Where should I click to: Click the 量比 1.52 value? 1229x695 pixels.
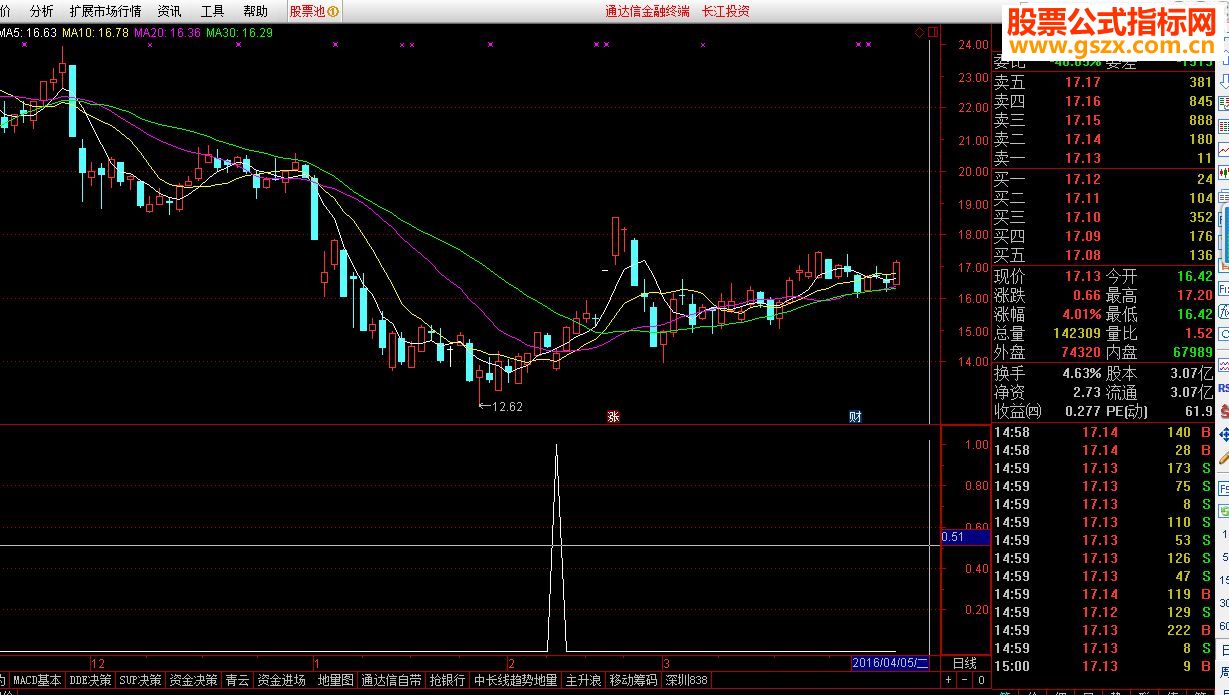coord(1198,333)
